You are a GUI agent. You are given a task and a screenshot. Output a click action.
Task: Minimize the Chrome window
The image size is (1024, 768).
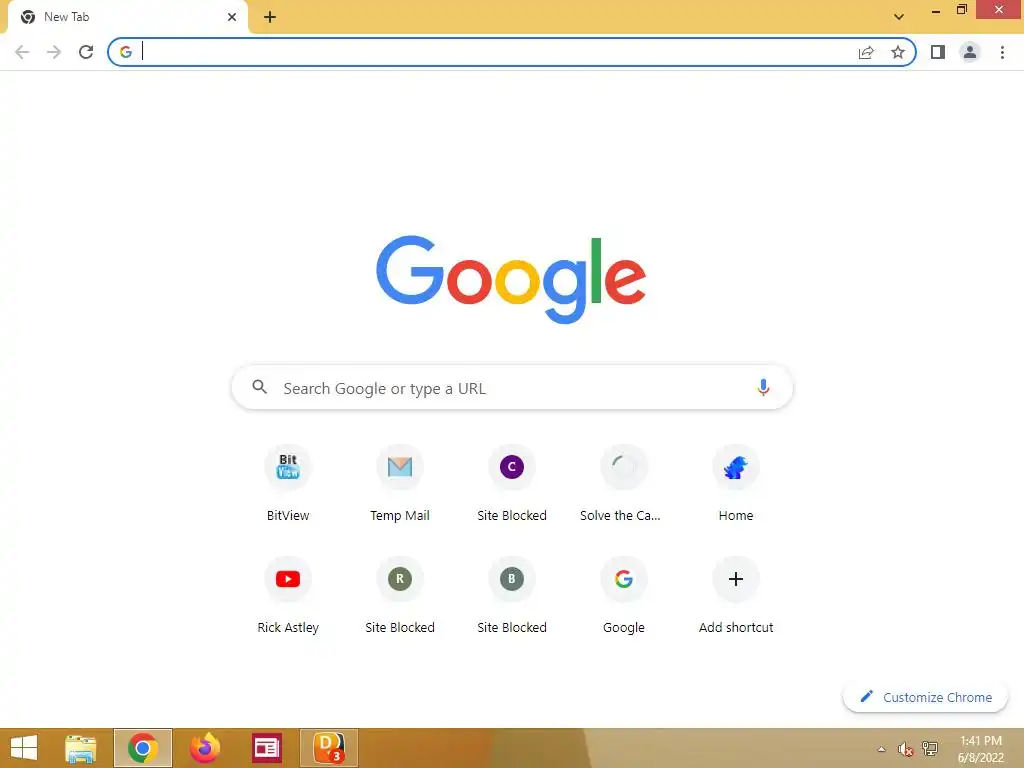936,10
